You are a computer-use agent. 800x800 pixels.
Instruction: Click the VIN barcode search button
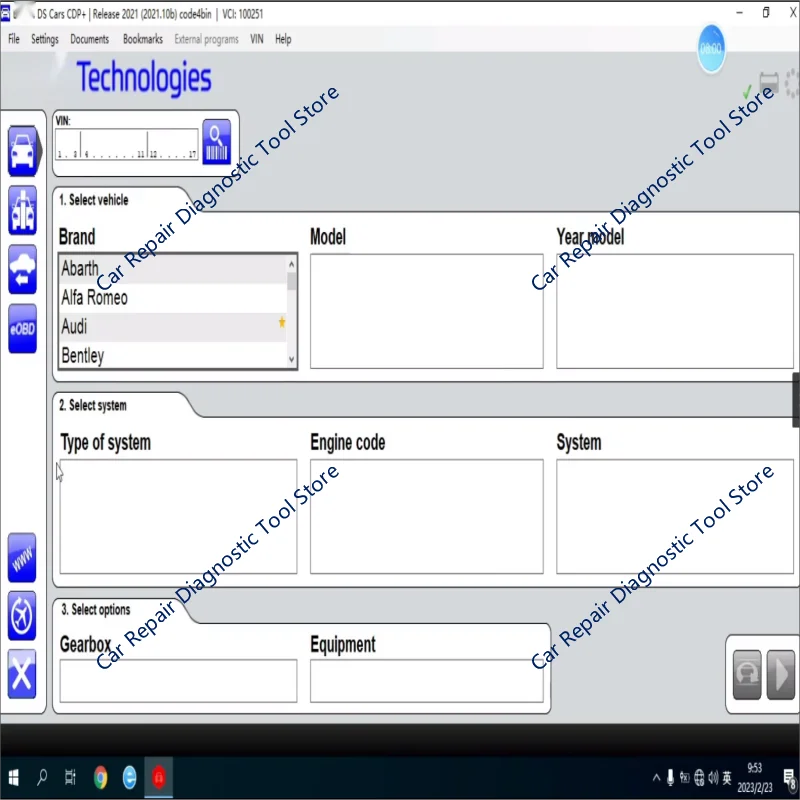pos(216,142)
